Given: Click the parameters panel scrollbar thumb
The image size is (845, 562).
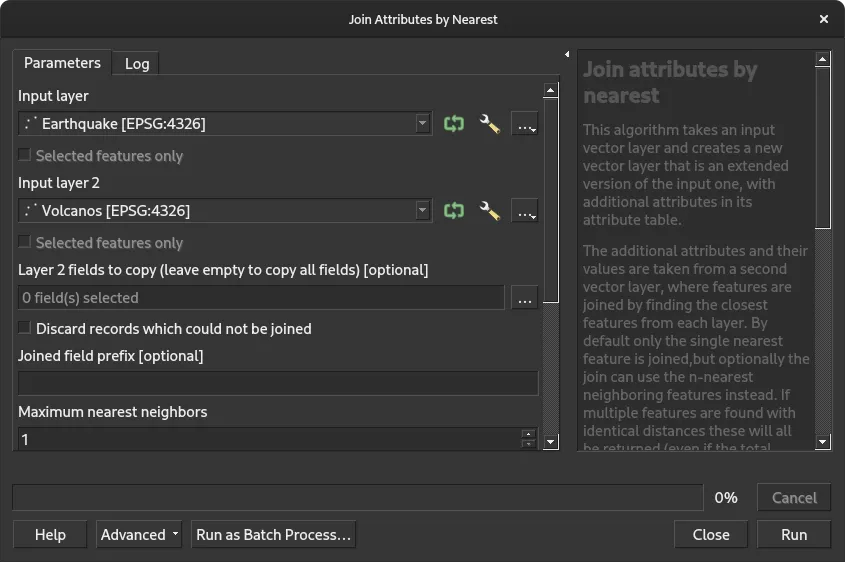Looking at the screenshot, I should click(550, 200).
